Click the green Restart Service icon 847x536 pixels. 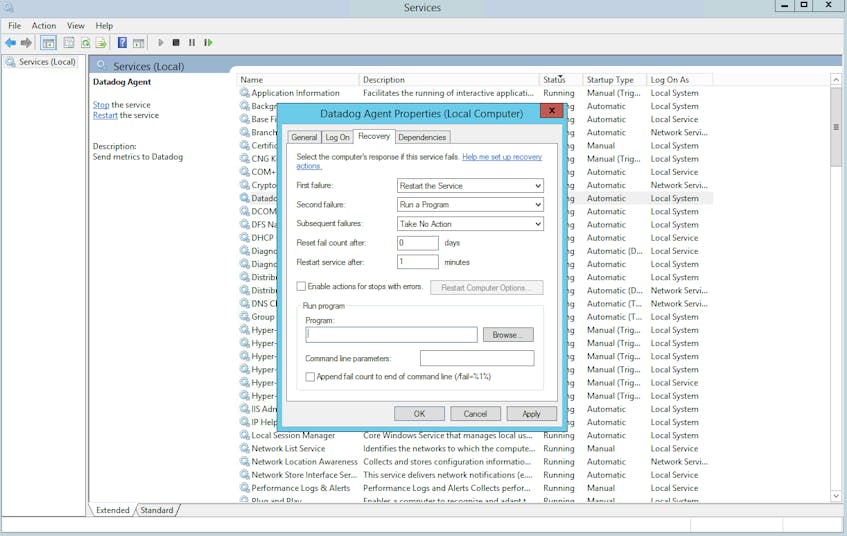pos(208,43)
